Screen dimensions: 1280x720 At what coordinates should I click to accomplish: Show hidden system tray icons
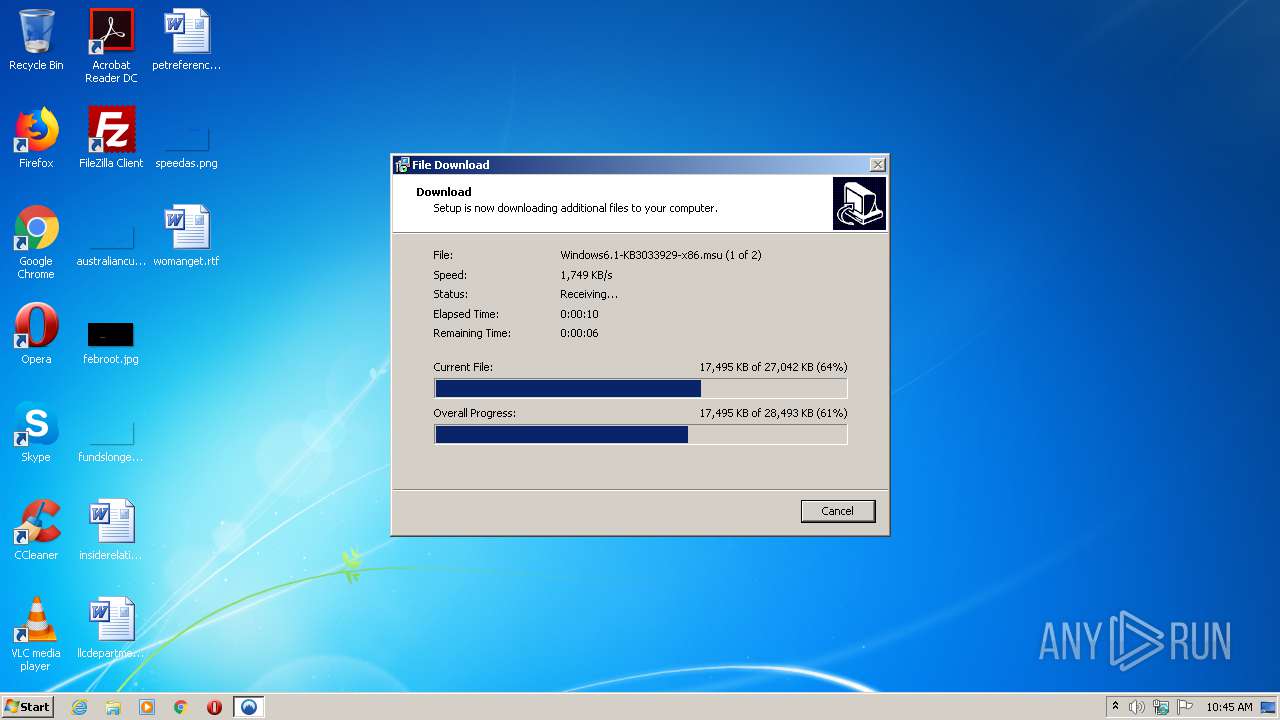[1115, 707]
